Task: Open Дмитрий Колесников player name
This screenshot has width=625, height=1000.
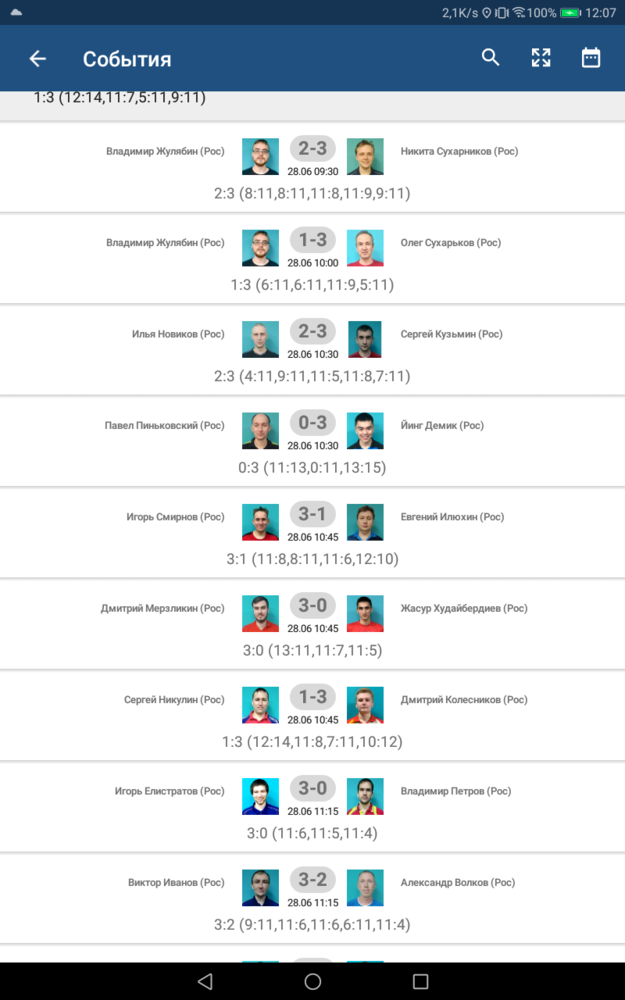Action: [464, 700]
